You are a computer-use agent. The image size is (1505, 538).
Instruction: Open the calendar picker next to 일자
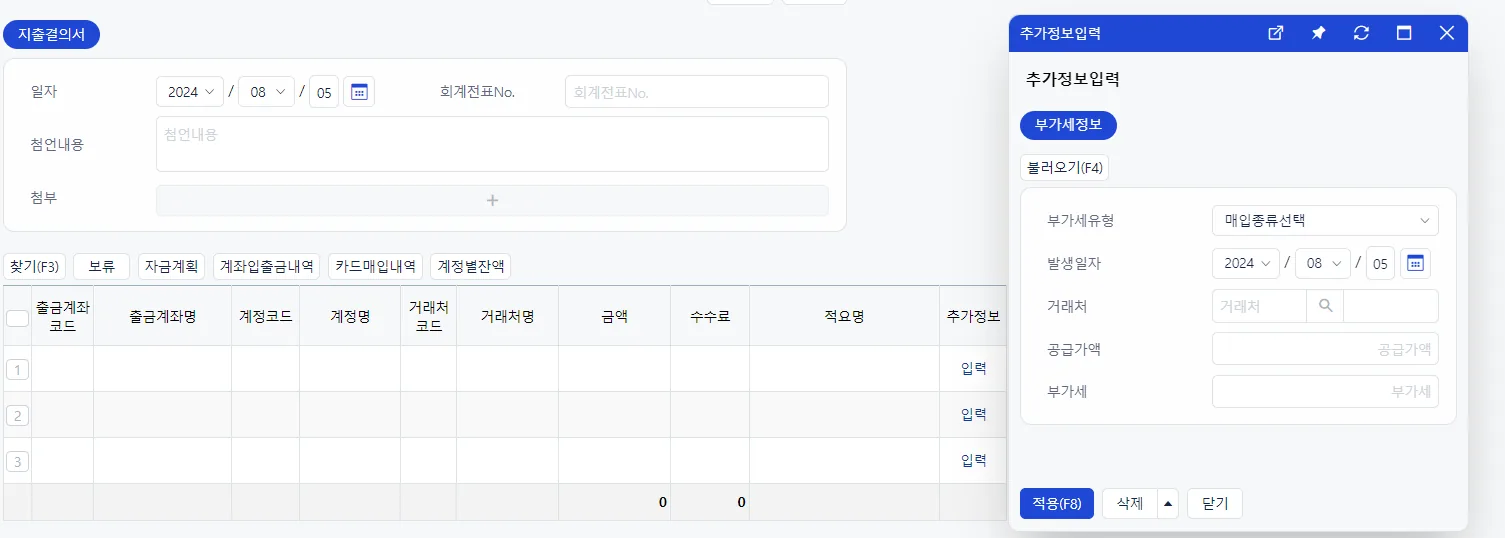tap(359, 92)
